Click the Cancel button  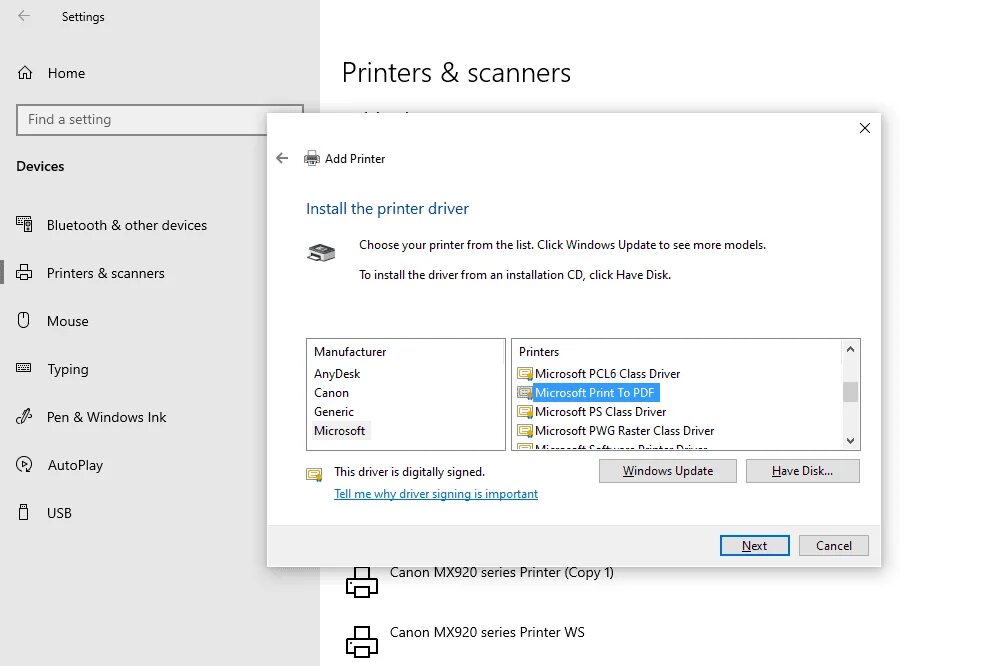point(833,546)
